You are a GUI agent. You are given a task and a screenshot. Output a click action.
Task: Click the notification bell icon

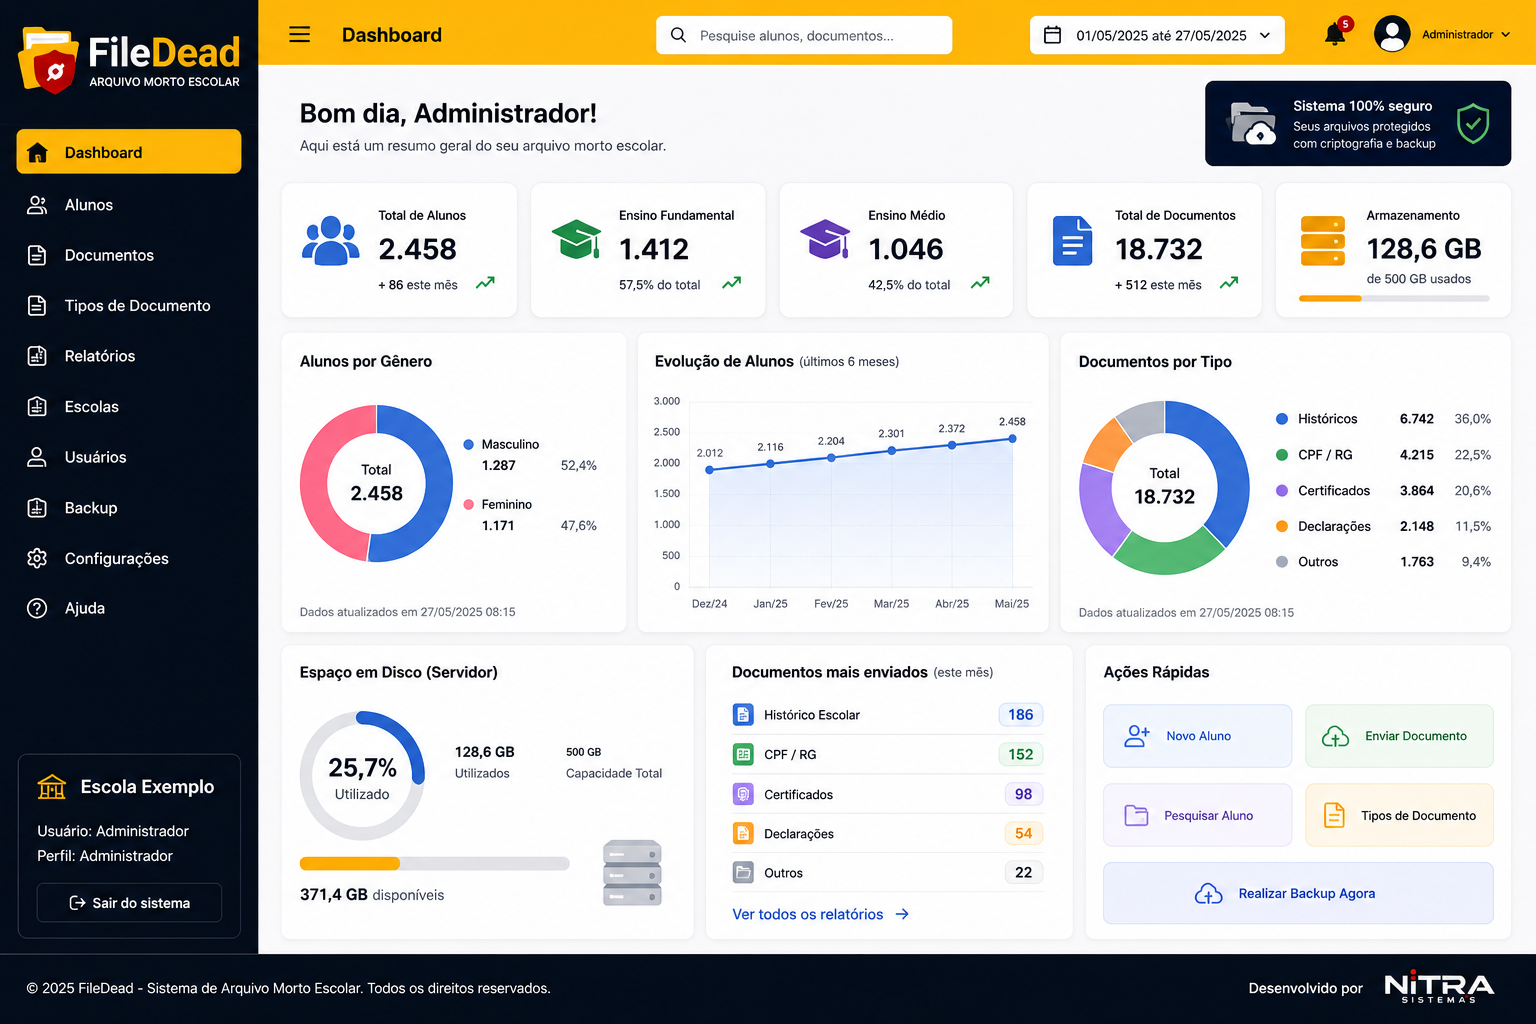pyautogui.click(x=1334, y=35)
